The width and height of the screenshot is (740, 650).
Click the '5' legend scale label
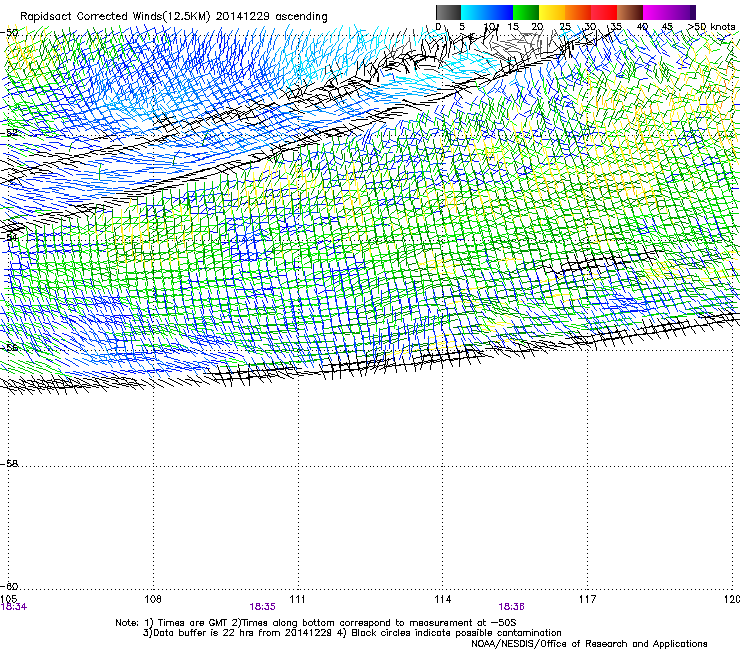point(462,26)
